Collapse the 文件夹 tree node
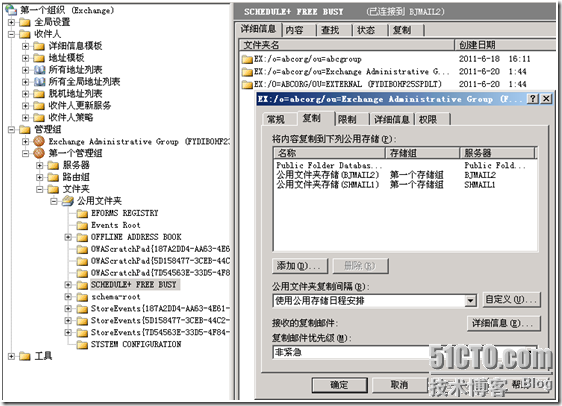This screenshot has height=406, width=562. tap(39, 189)
